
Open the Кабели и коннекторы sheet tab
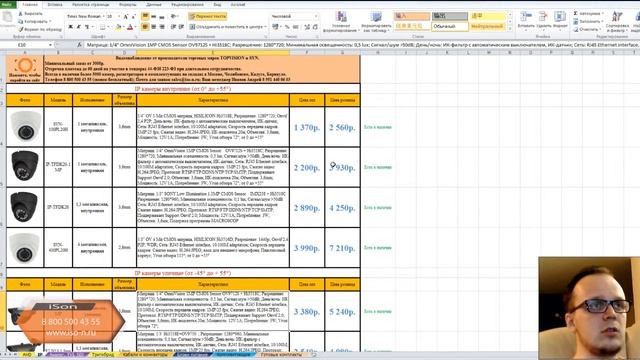(x=145, y=355)
